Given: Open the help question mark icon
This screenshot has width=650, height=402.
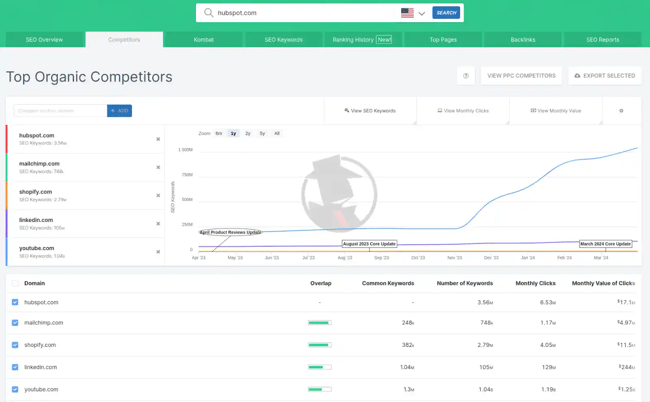Looking at the screenshot, I should point(466,76).
